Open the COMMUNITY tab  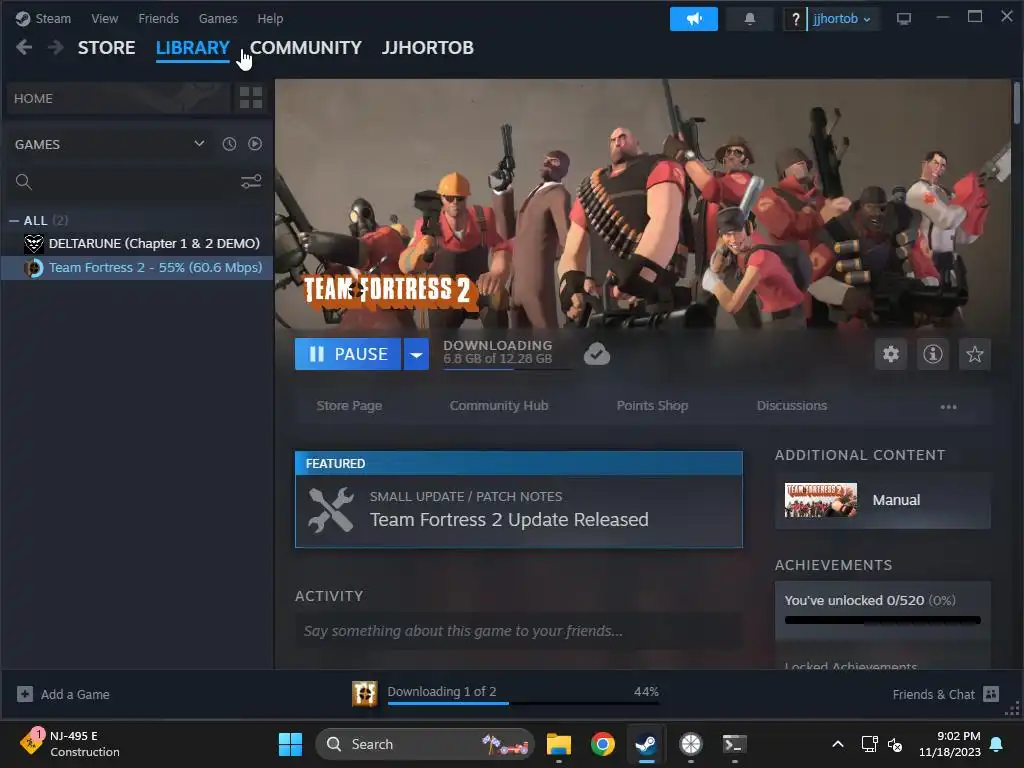tap(306, 48)
